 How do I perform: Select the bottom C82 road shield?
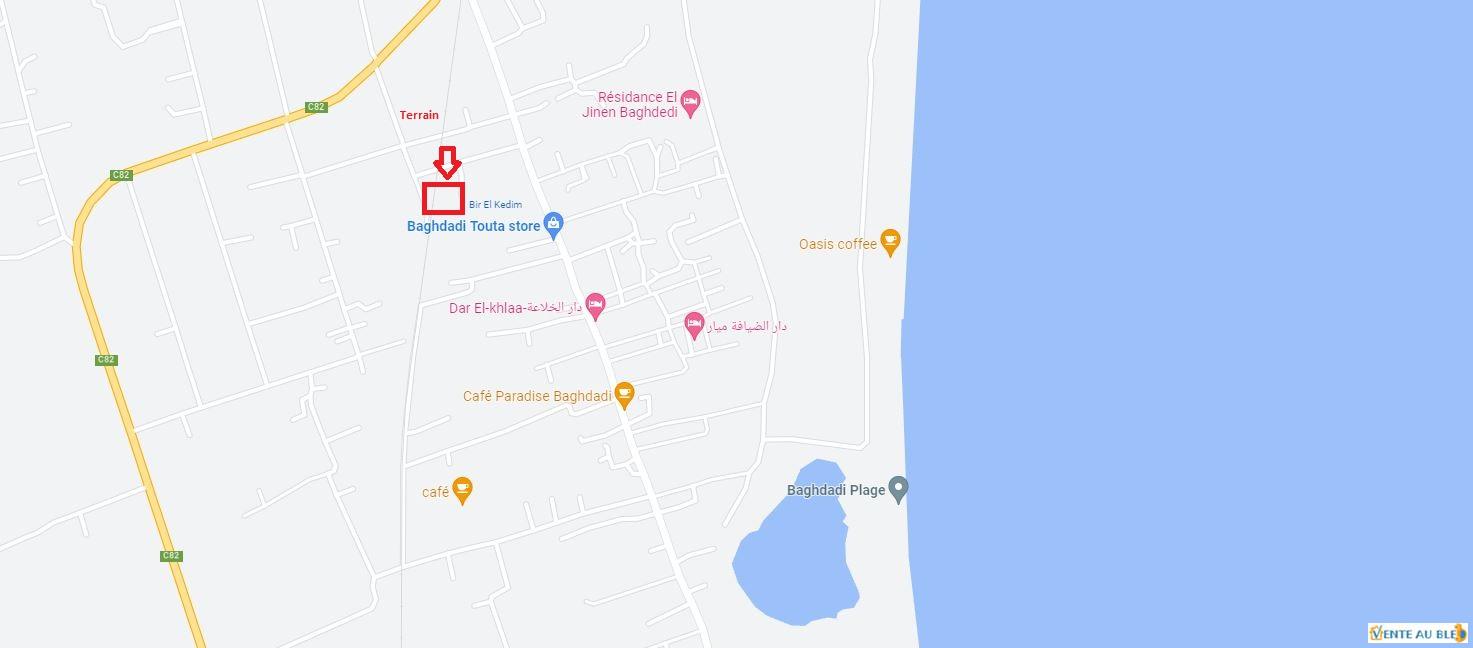171,556
